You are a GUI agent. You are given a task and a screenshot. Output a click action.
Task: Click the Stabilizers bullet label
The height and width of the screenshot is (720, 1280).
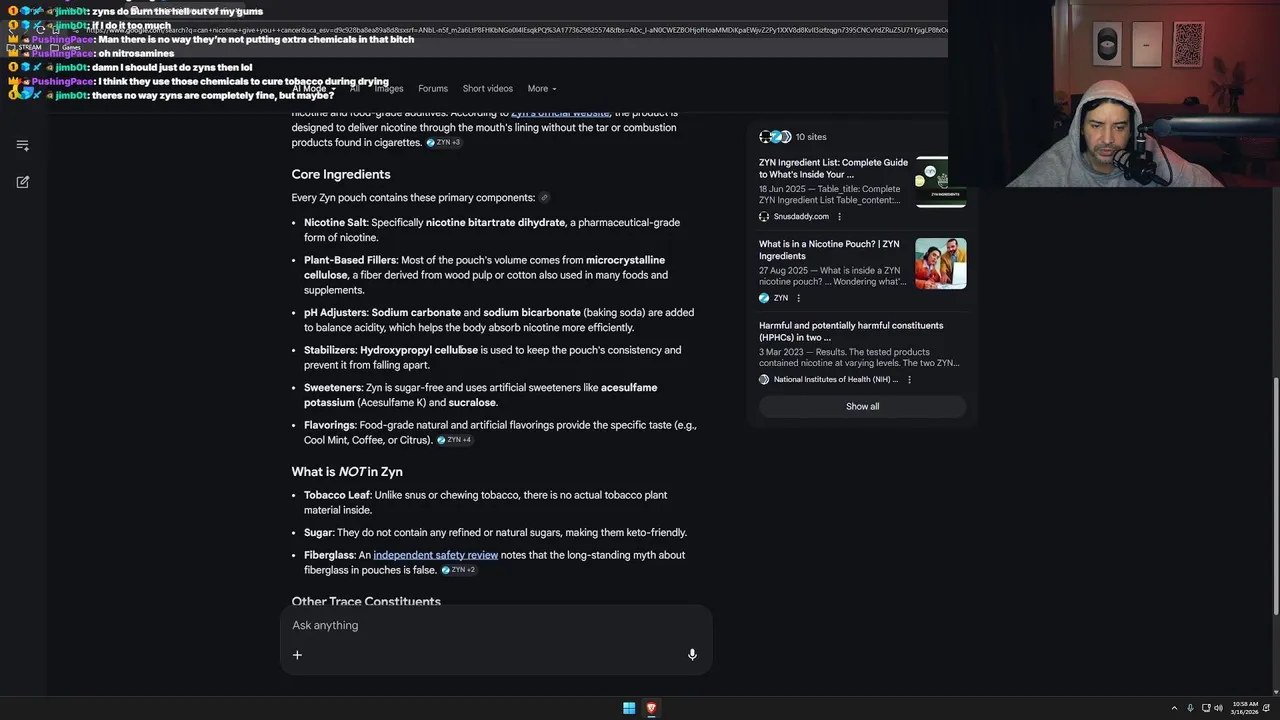[330, 351]
